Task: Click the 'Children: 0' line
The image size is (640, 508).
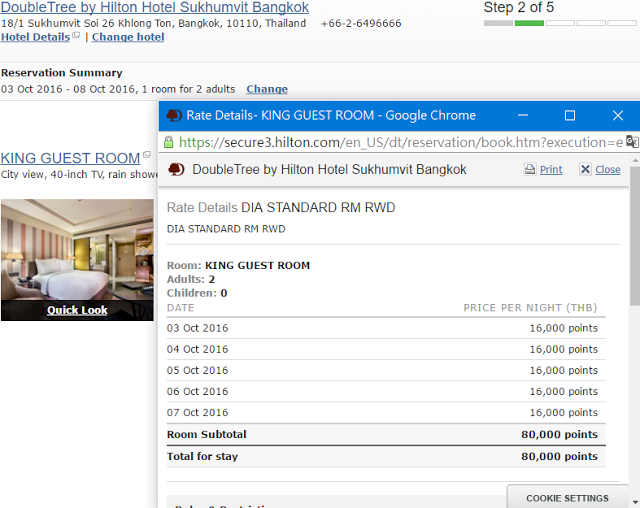Action: pos(197,293)
